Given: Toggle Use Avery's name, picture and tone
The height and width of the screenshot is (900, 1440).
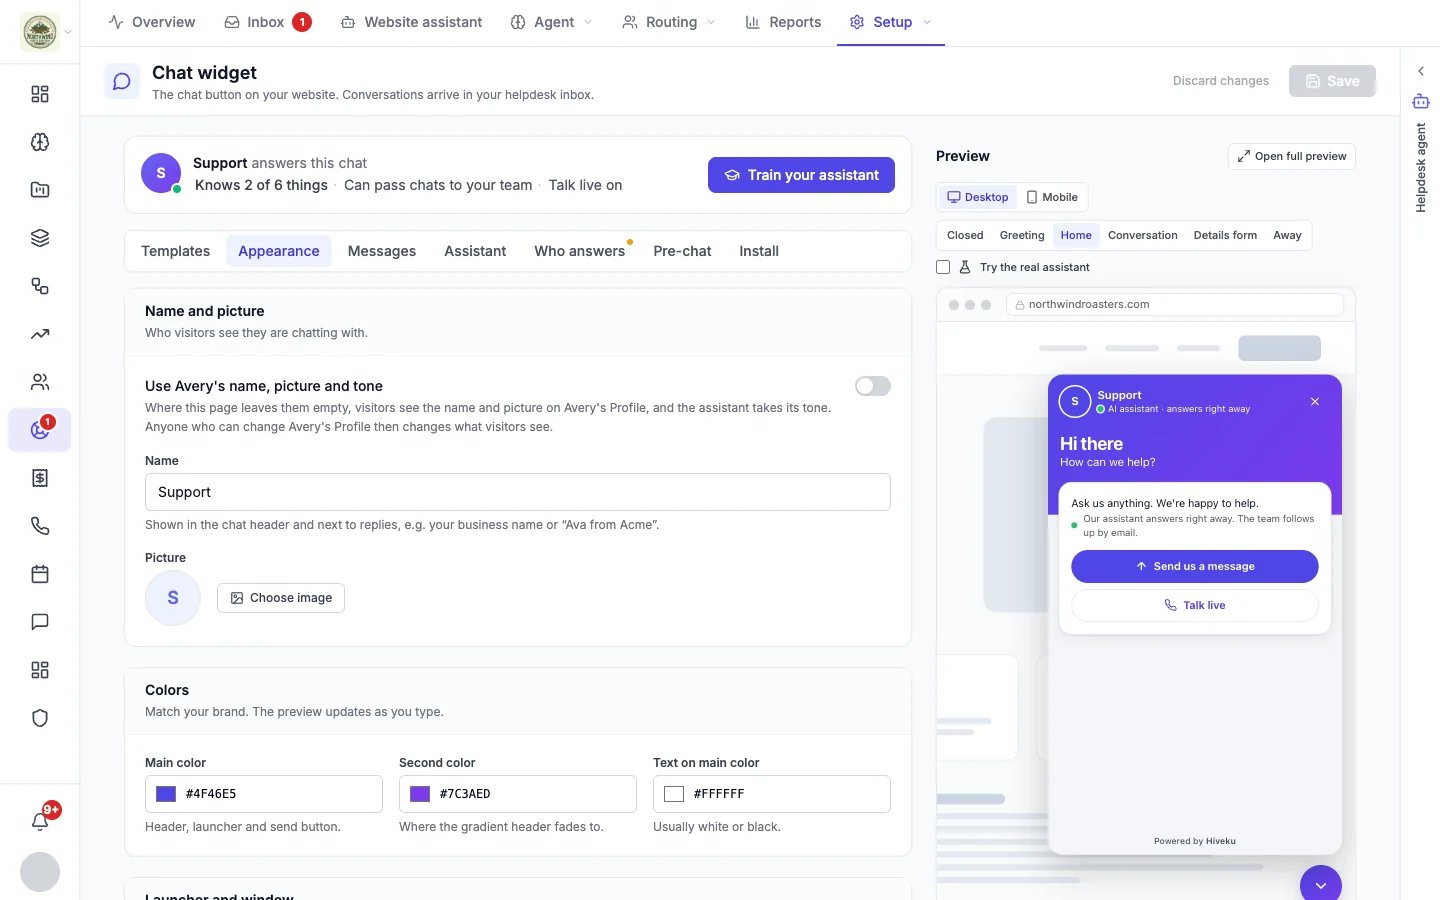Looking at the screenshot, I should coord(873,386).
